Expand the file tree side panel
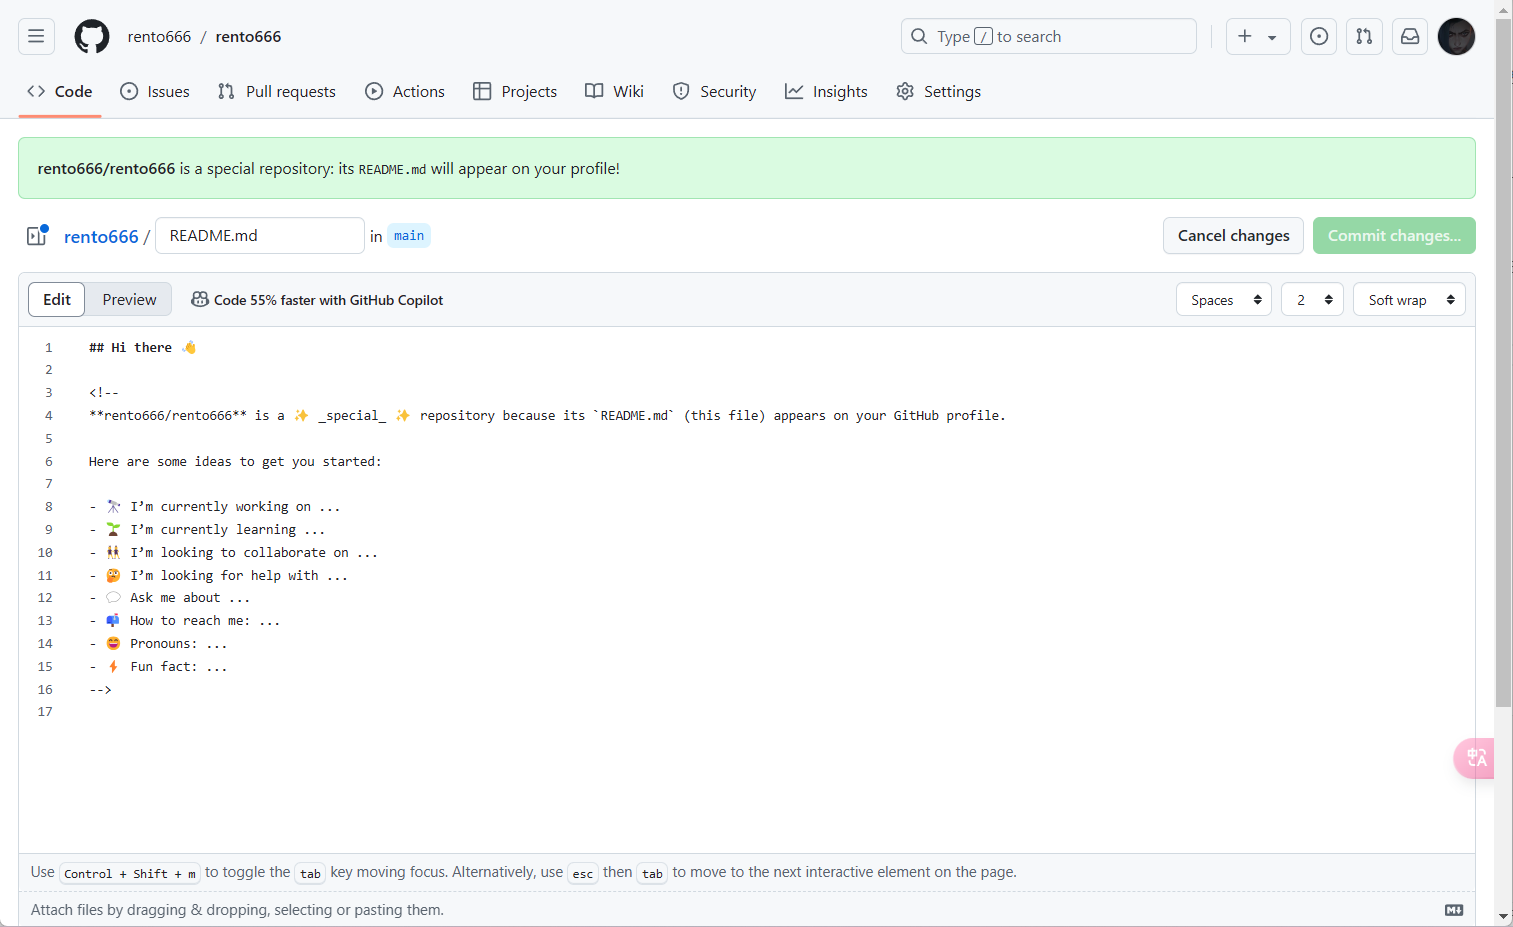Screen dimensions: 1513x927 coord(37,236)
